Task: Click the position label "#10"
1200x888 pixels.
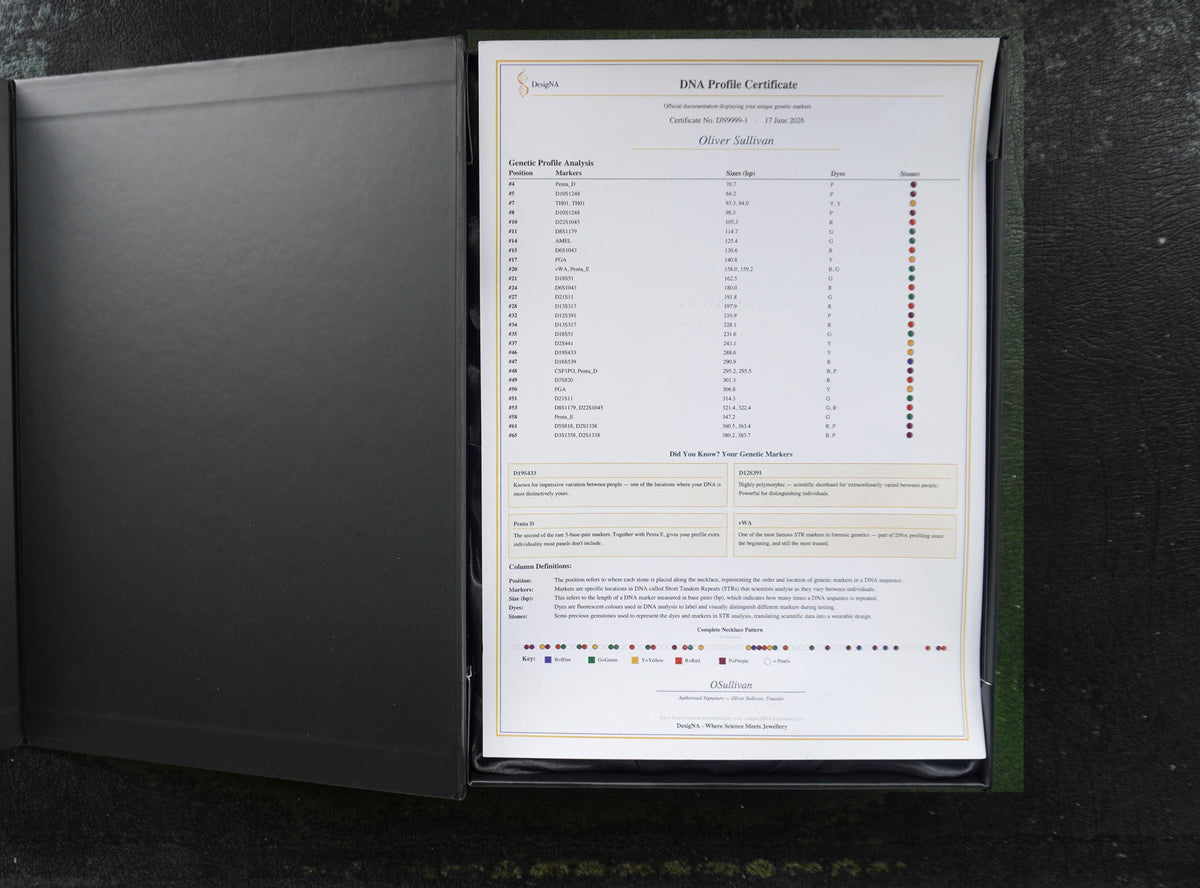Action: click(513, 222)
